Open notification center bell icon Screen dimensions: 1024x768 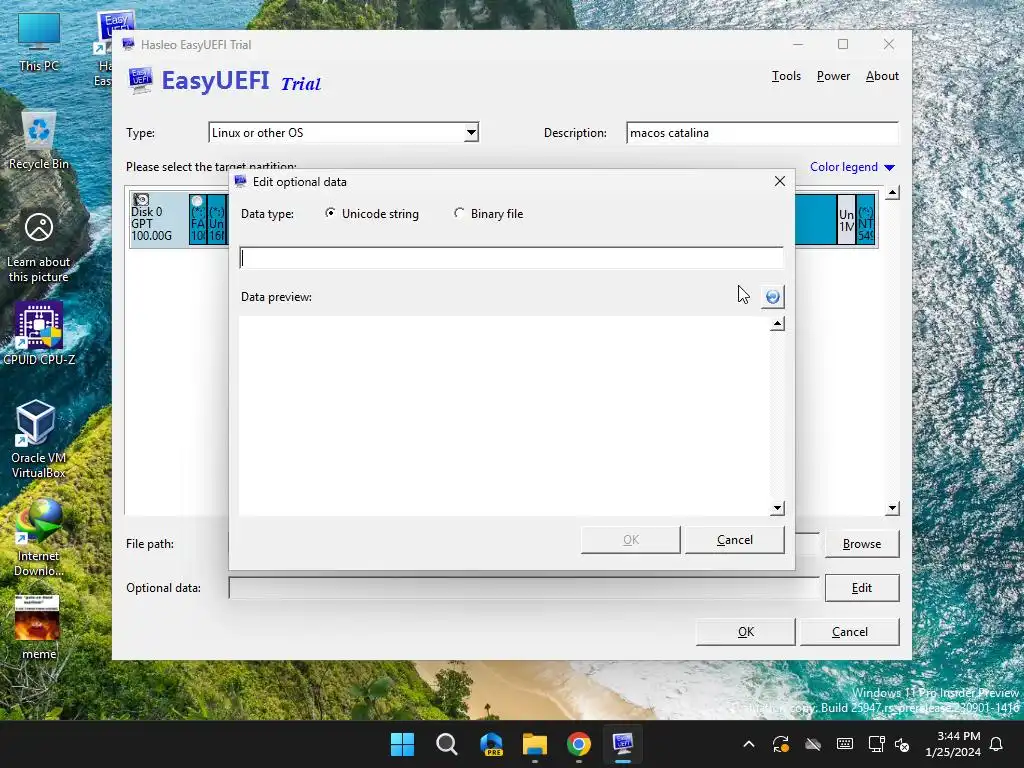pyautogui.click(x=997, y=744)
